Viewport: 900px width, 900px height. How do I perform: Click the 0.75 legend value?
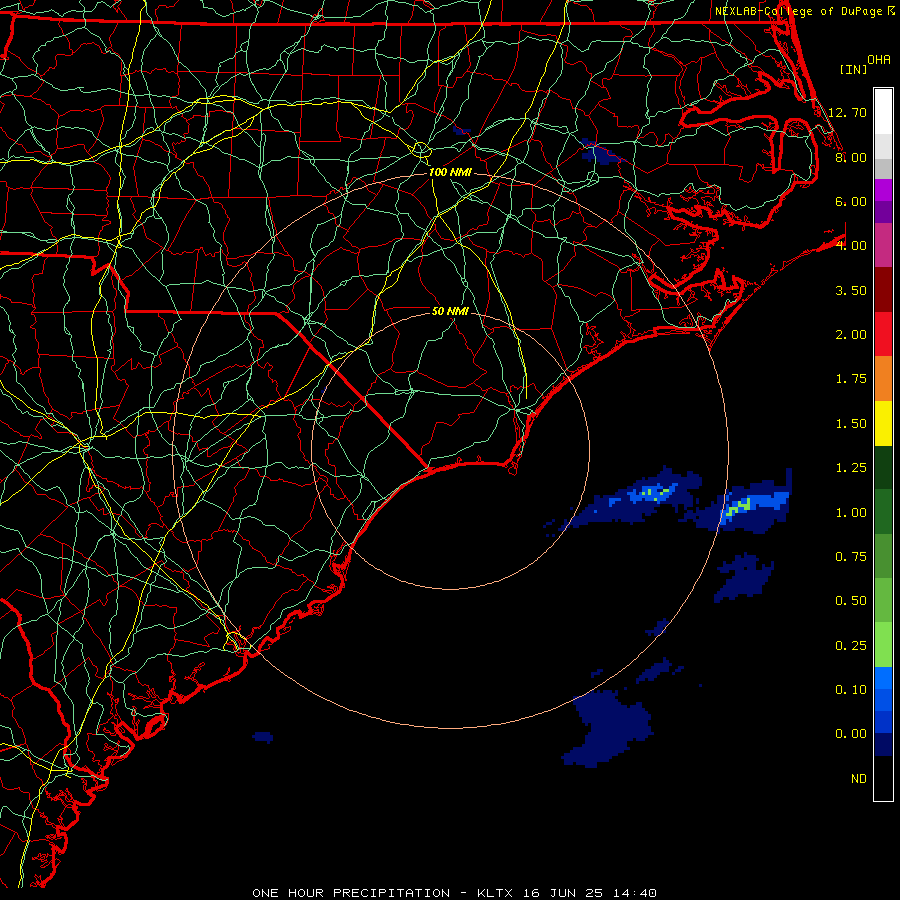pos(851,557)
